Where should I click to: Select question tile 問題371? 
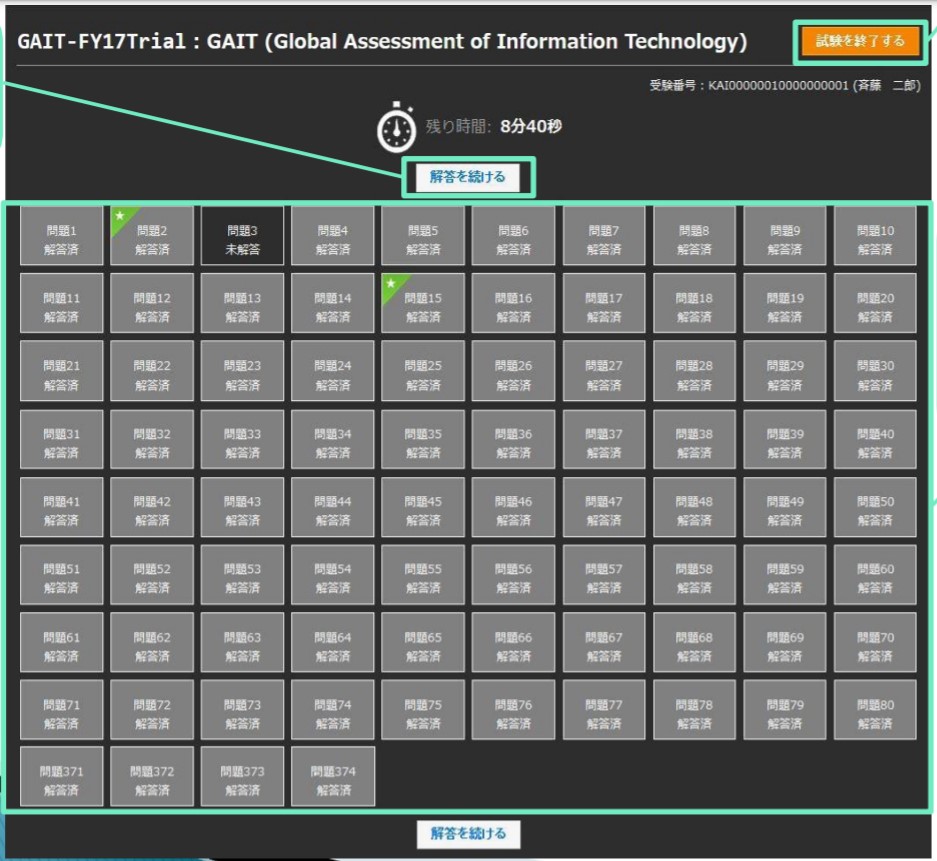[x=61, y=777]
